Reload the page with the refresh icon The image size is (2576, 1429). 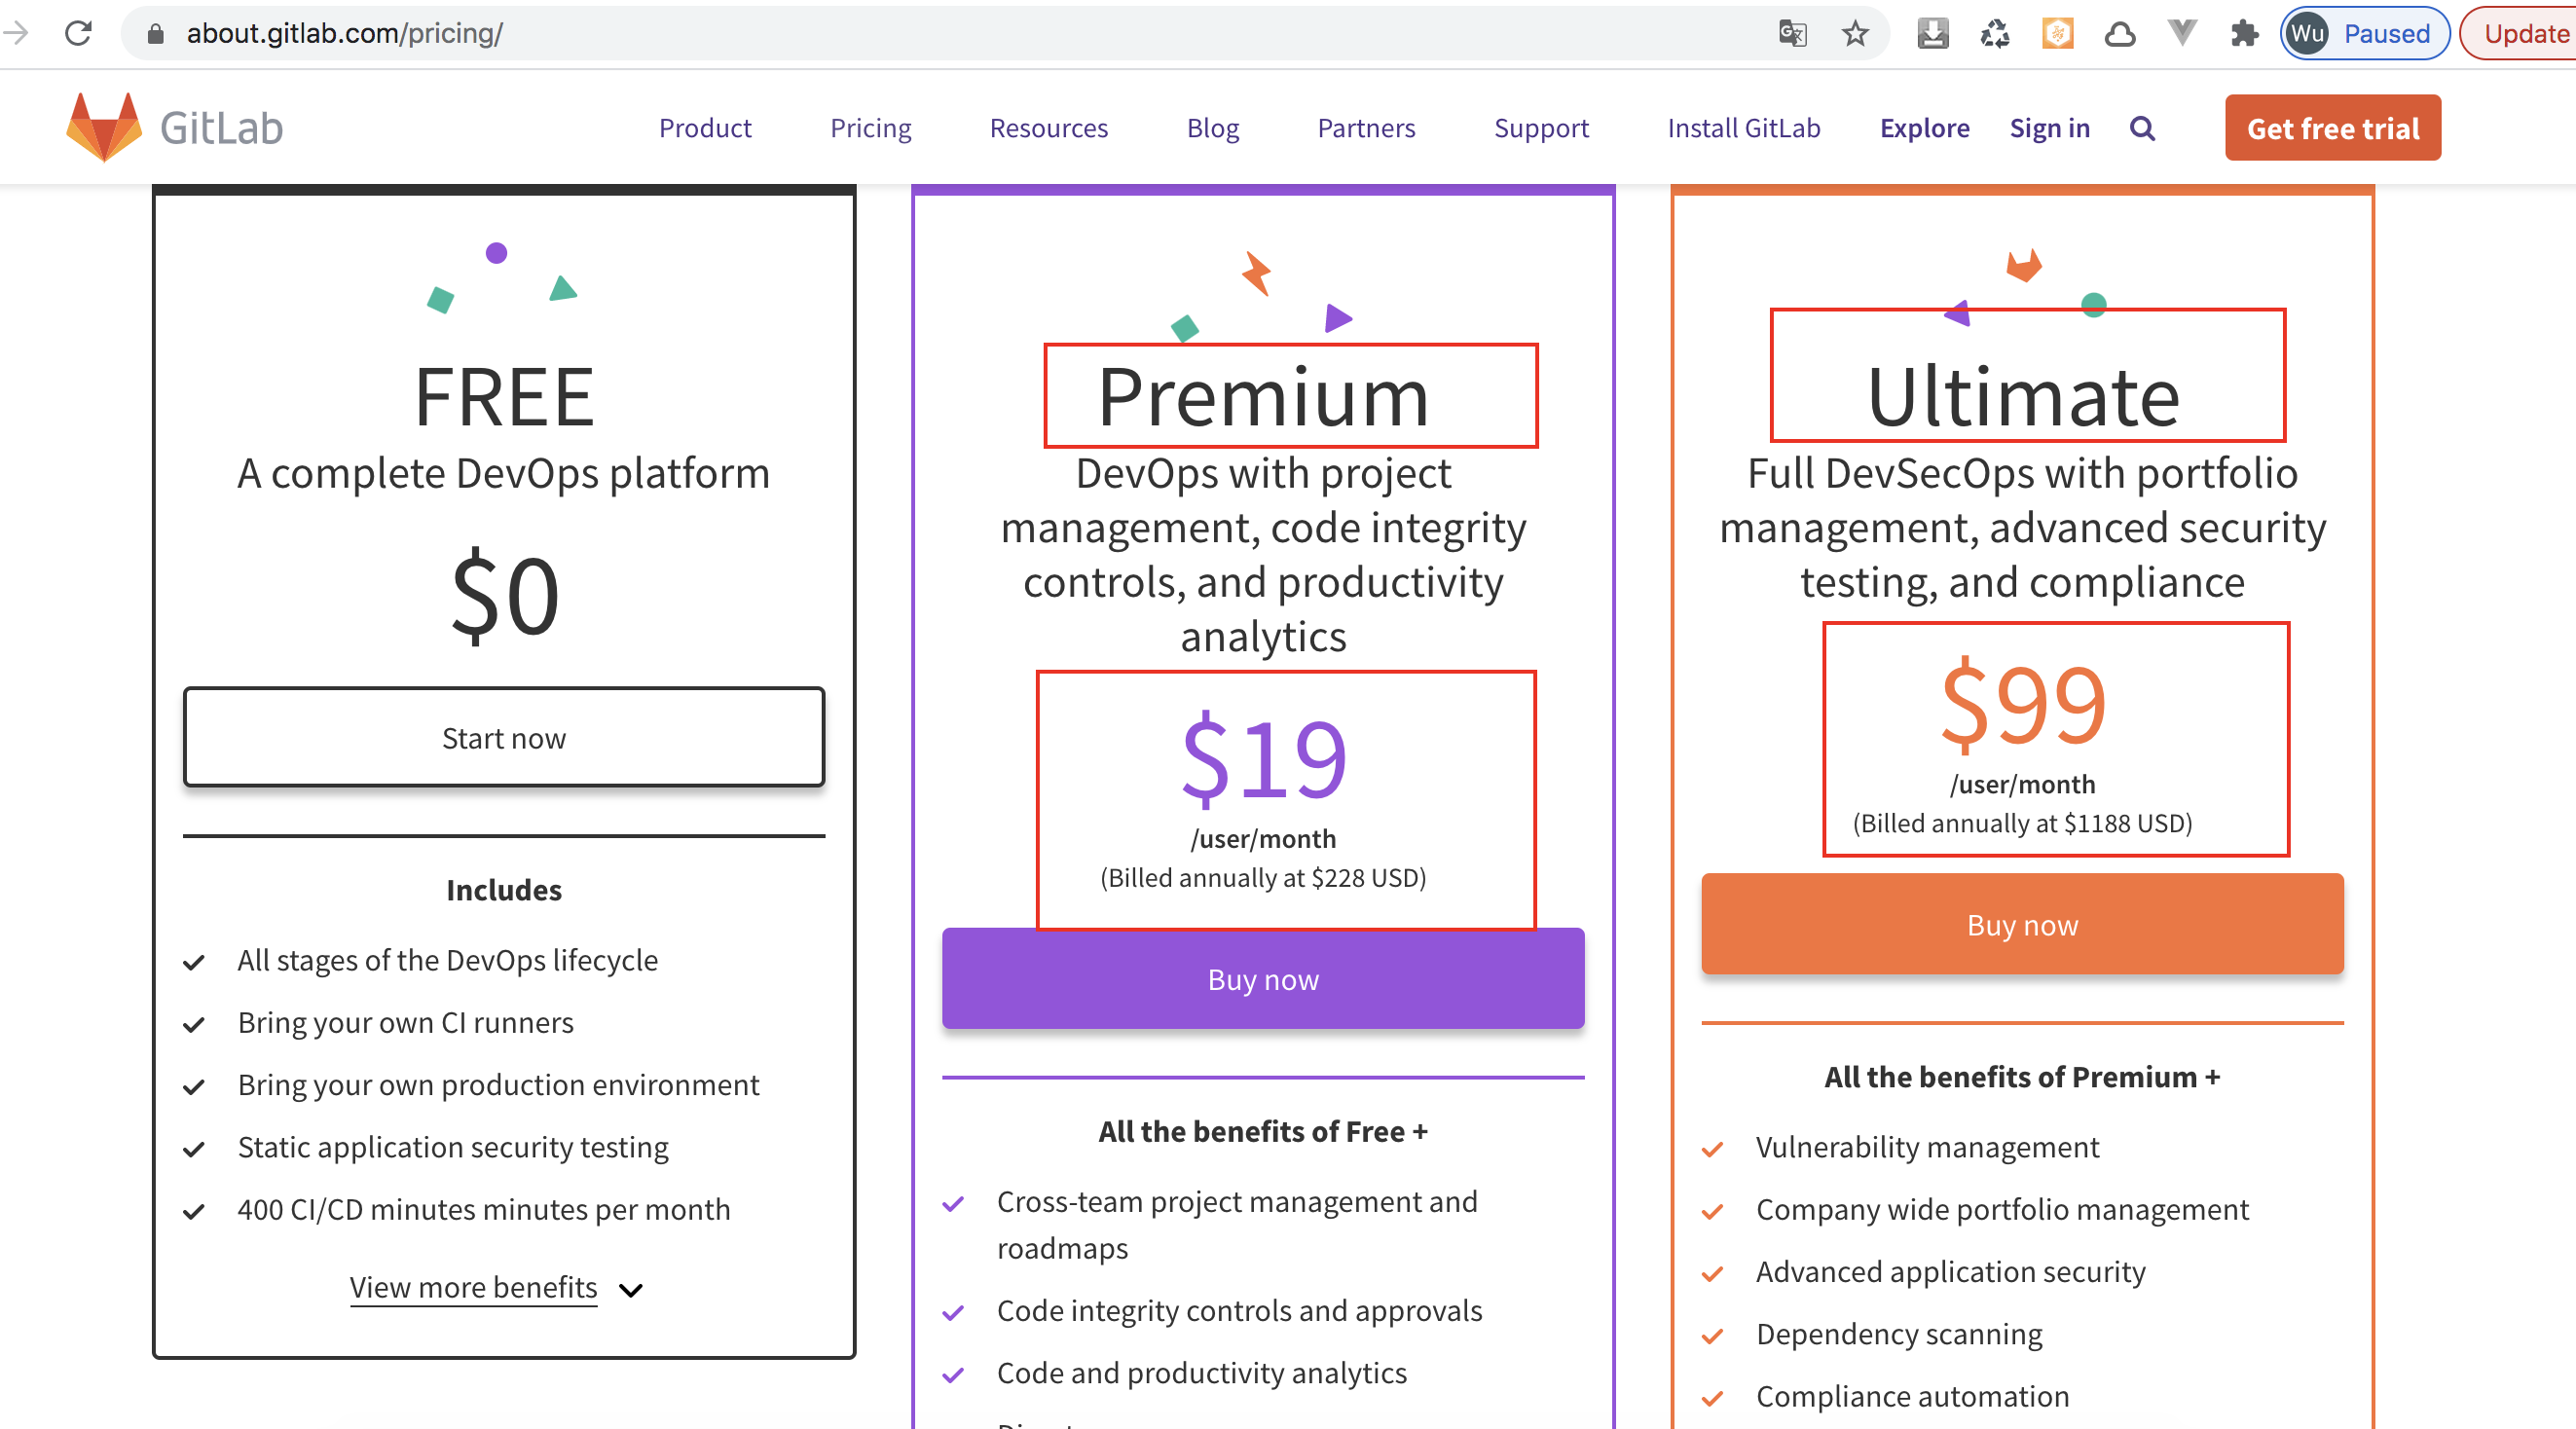pos(78,33)
